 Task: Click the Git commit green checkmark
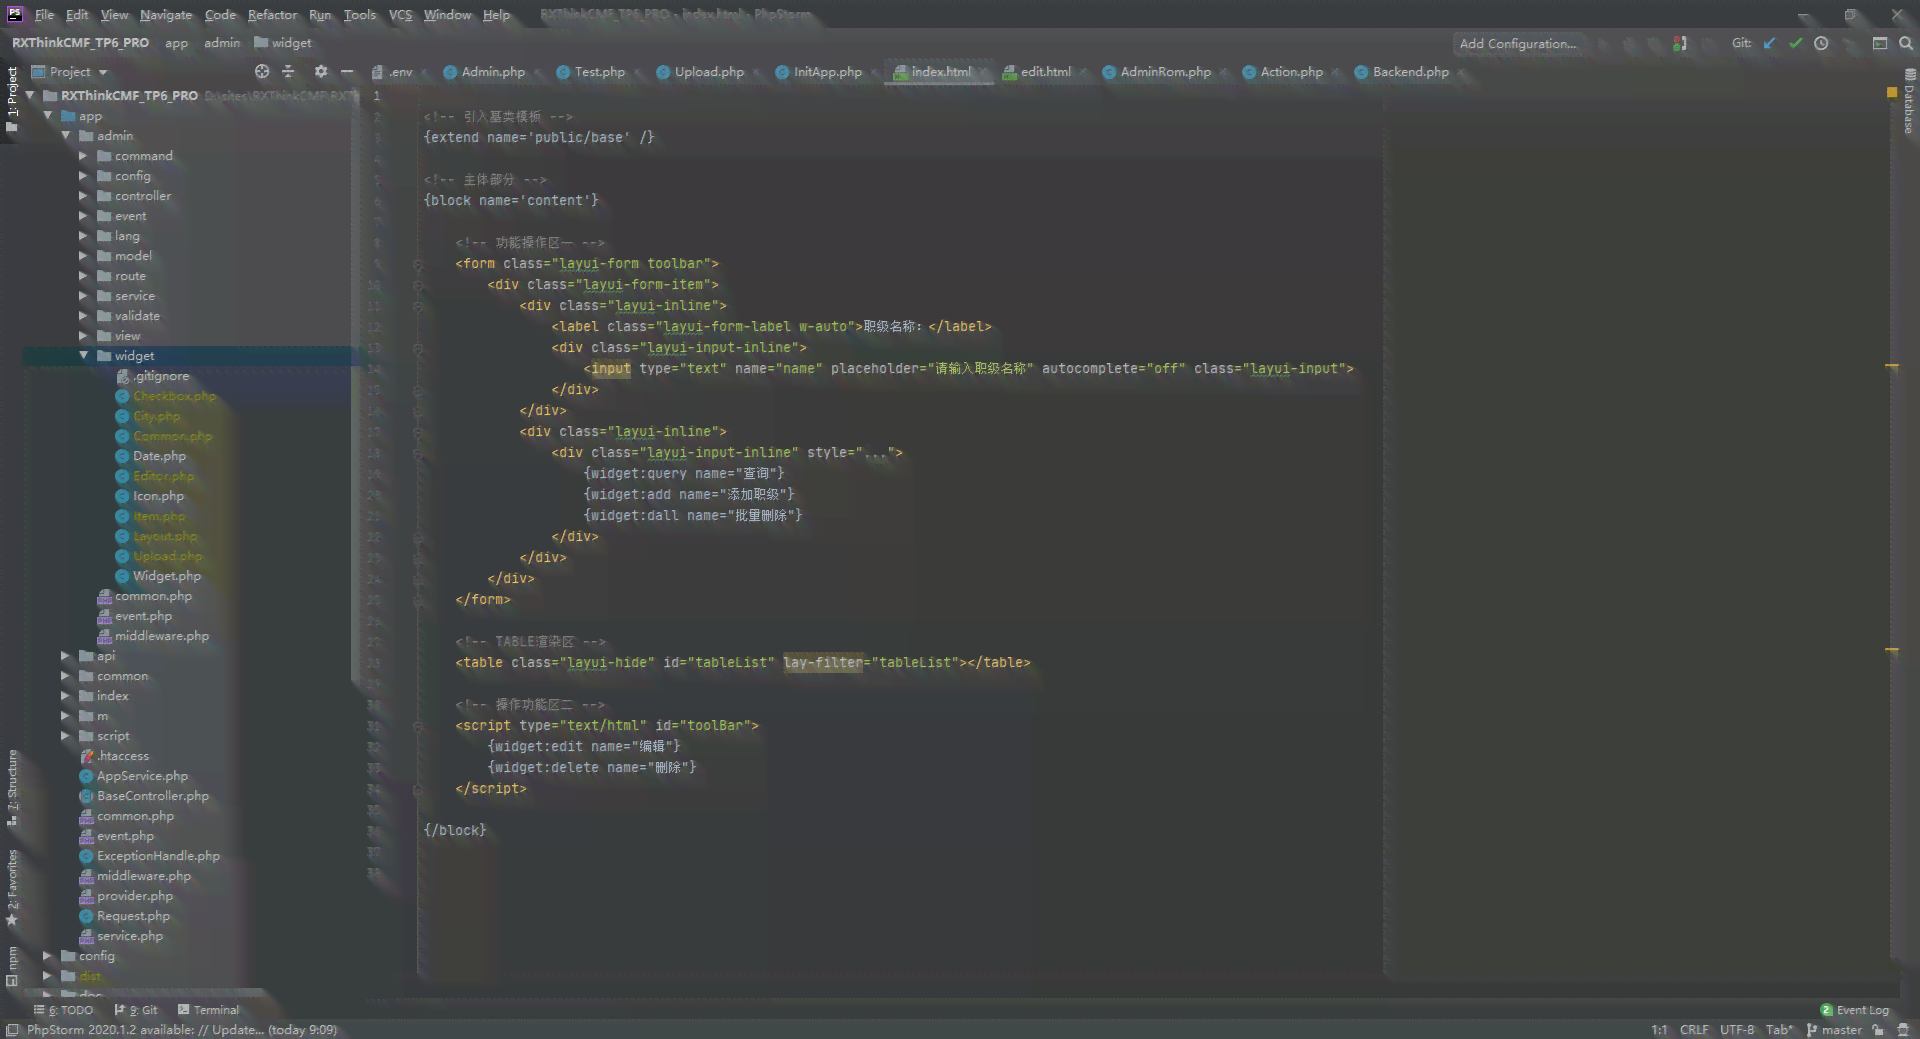[x=1795, y=43]
